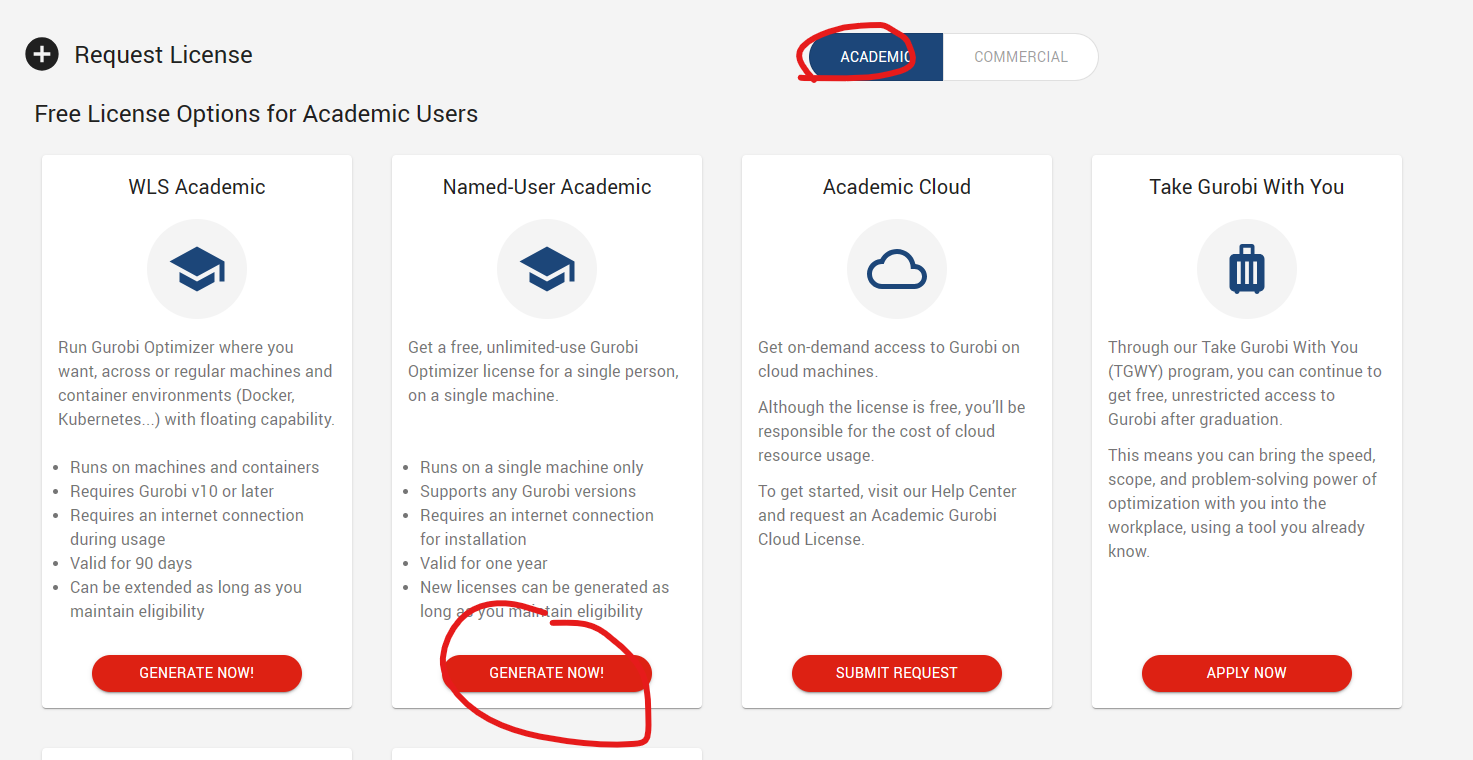The height and width of the screenshot is (760, 1473).
Task: Click the Take Gurobi With You suitcase icon
Action: (x=1246, y=269)
